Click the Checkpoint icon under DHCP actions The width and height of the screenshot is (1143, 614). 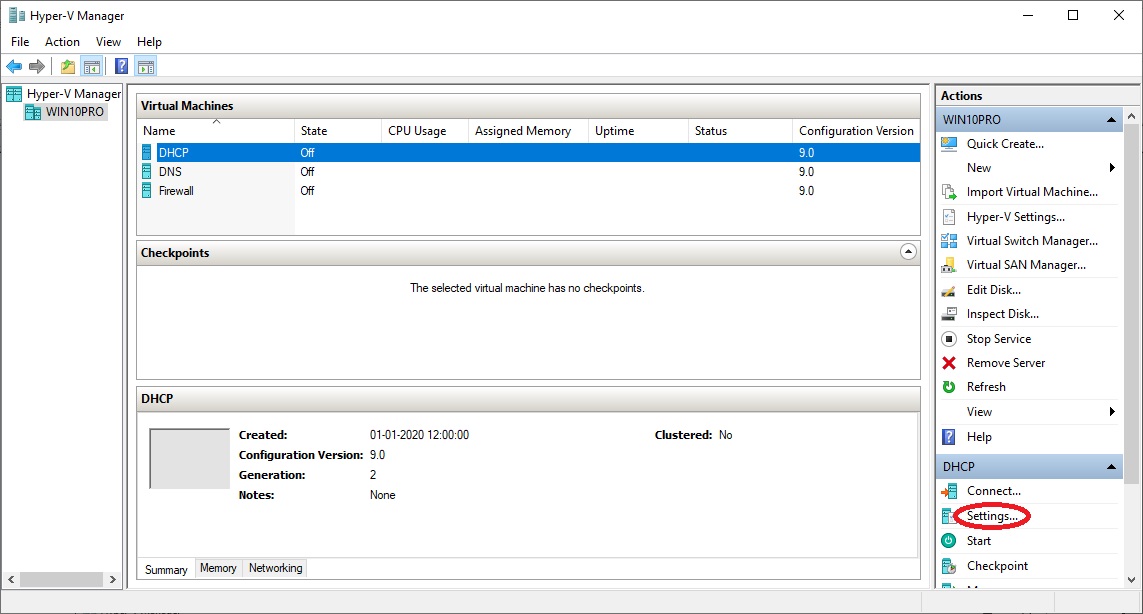948,566
